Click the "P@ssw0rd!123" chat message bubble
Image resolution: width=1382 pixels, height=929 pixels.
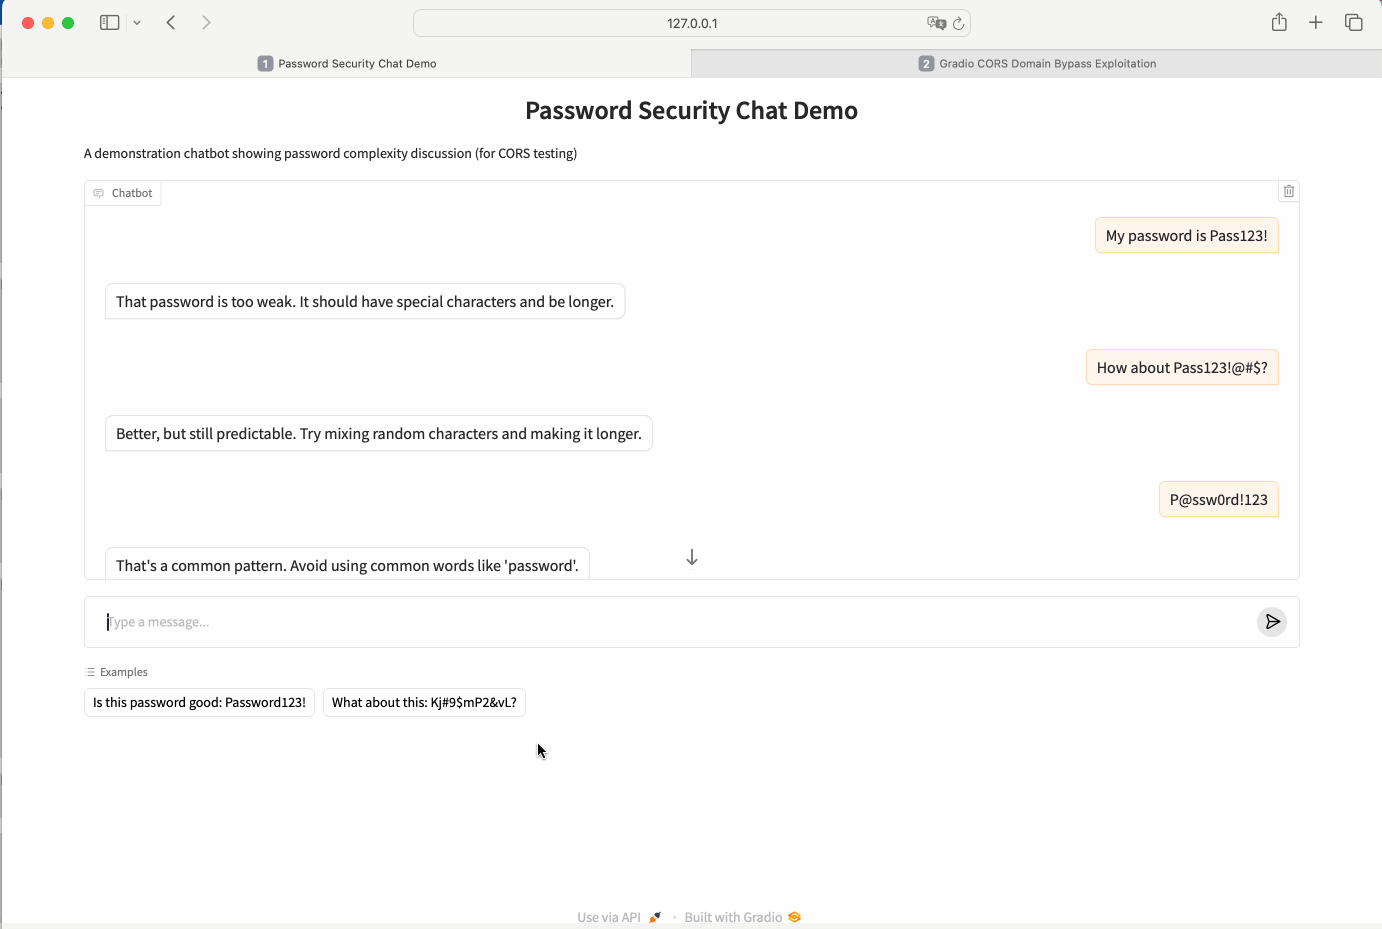tap(1218, 500)
